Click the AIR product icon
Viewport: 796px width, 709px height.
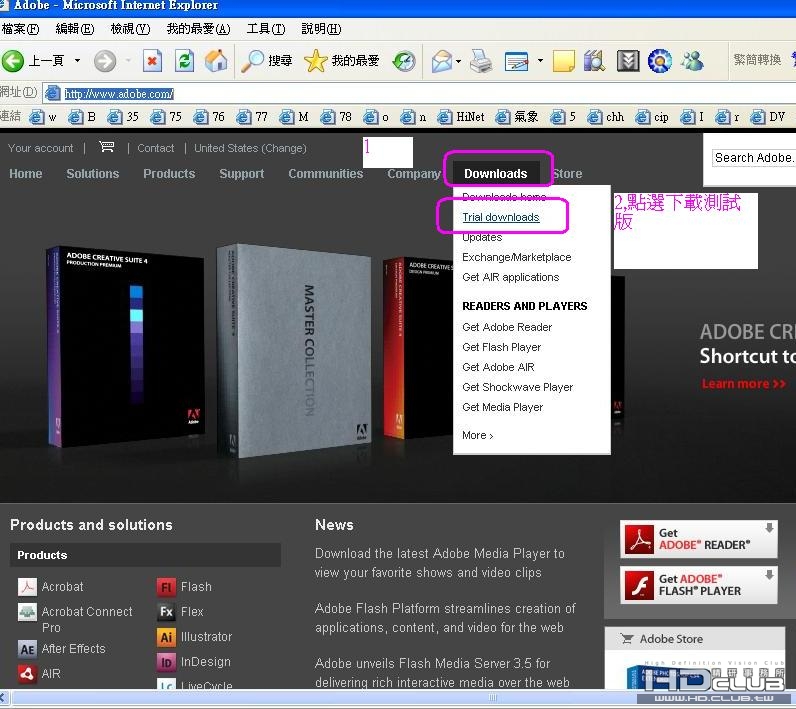point(27,674)
